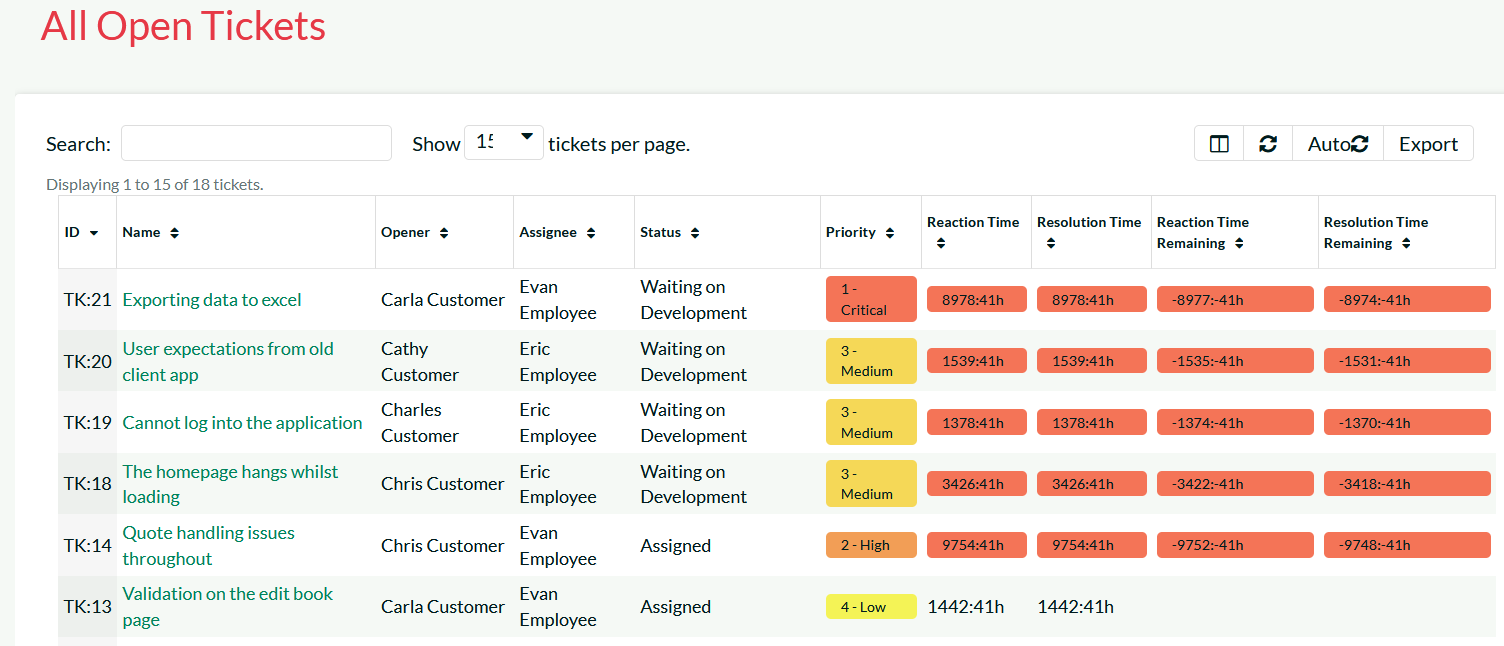This screenshot has width=1504, height=646.
Task: Sort tickets by Opener column
Action: pos(444,233)
